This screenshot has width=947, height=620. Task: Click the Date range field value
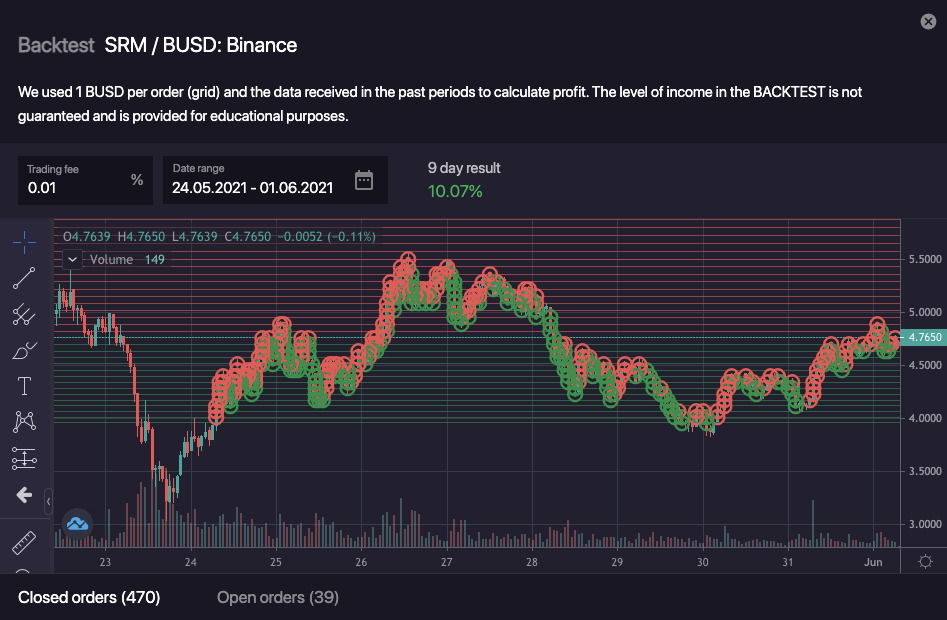252,187
